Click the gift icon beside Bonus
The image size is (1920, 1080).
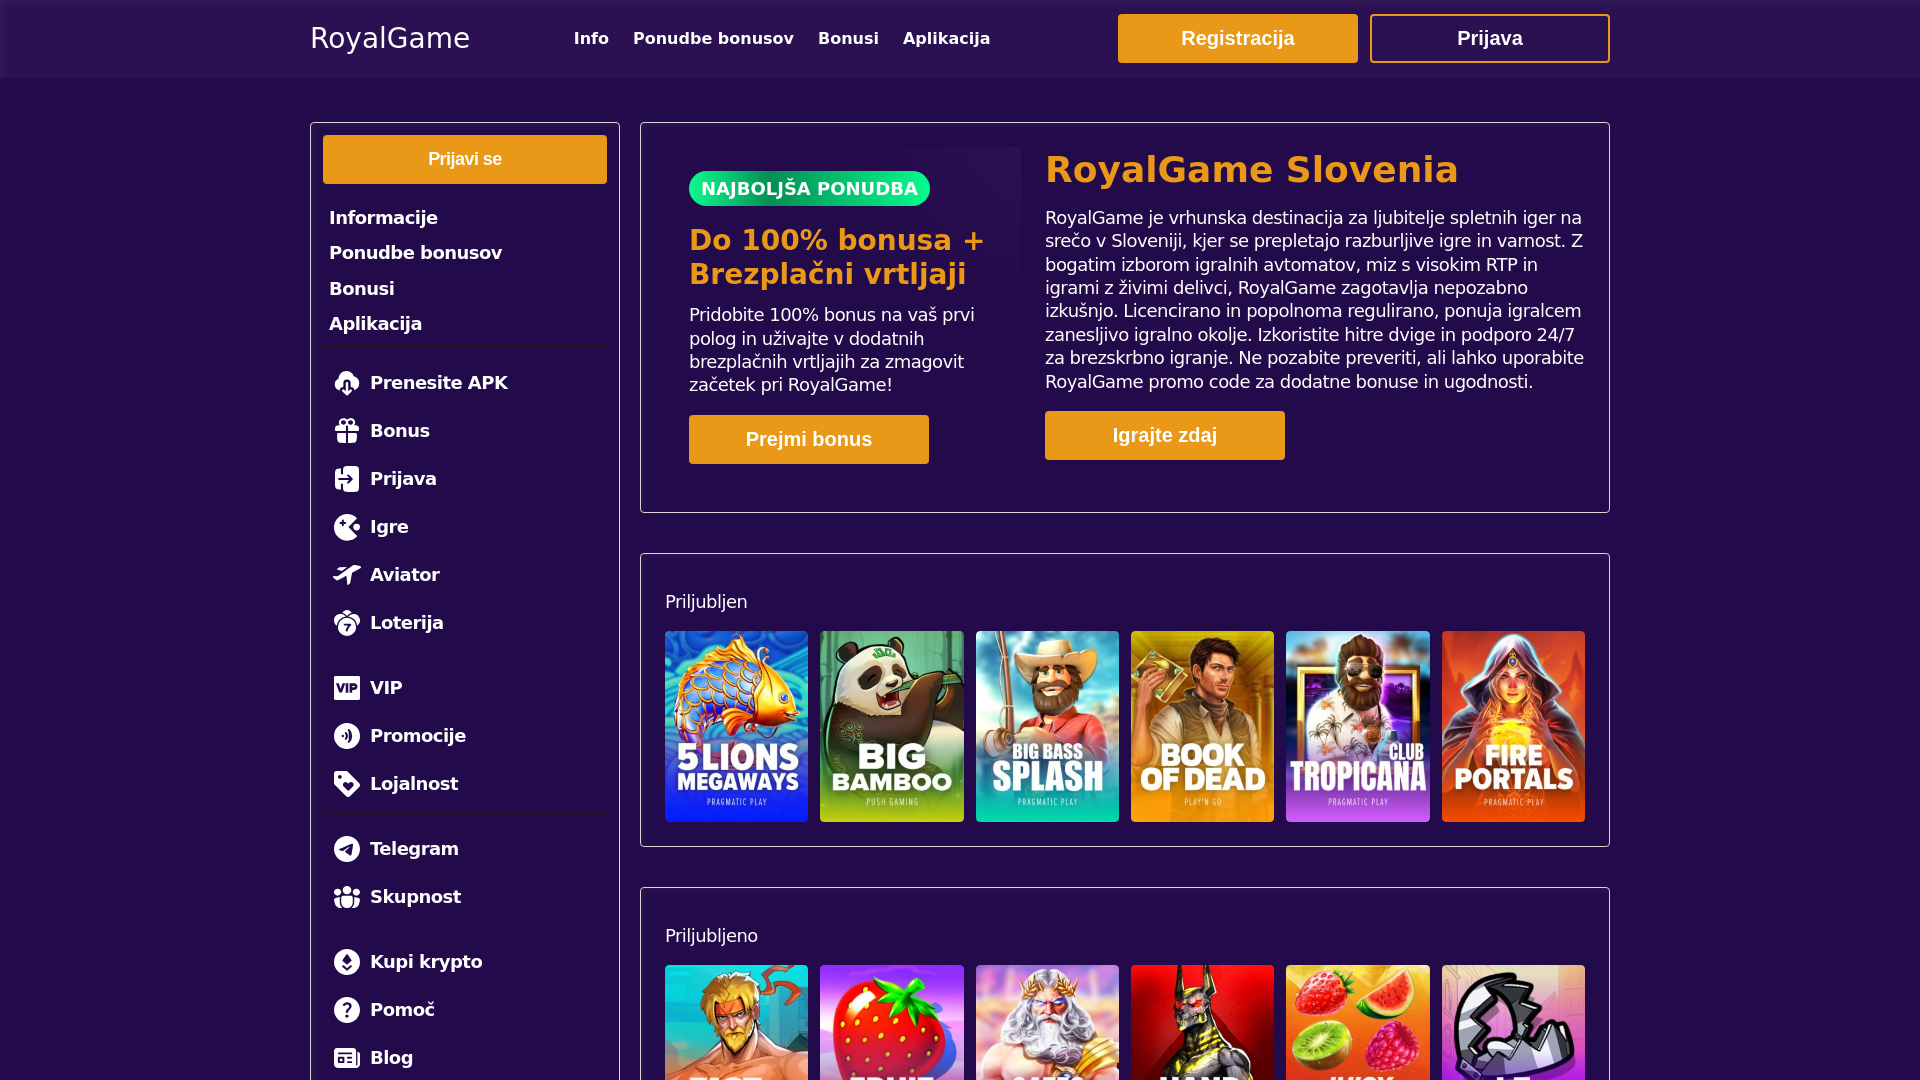[x=347, y=431]
